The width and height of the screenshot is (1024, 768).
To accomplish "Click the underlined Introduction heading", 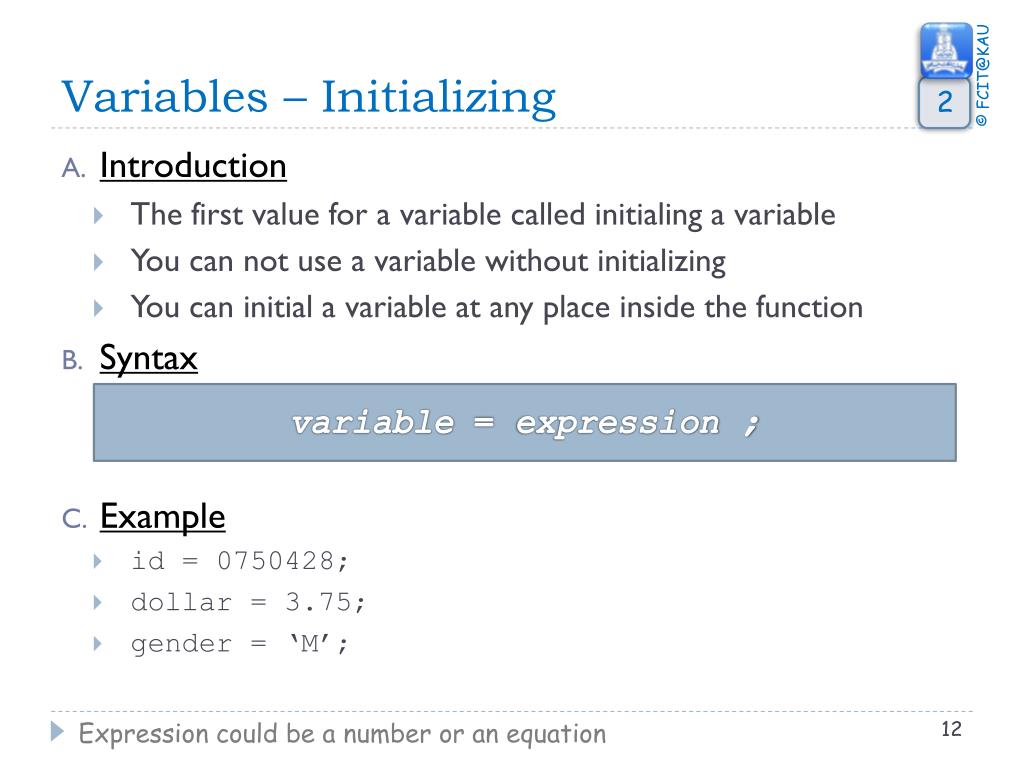I will [193, 165].
